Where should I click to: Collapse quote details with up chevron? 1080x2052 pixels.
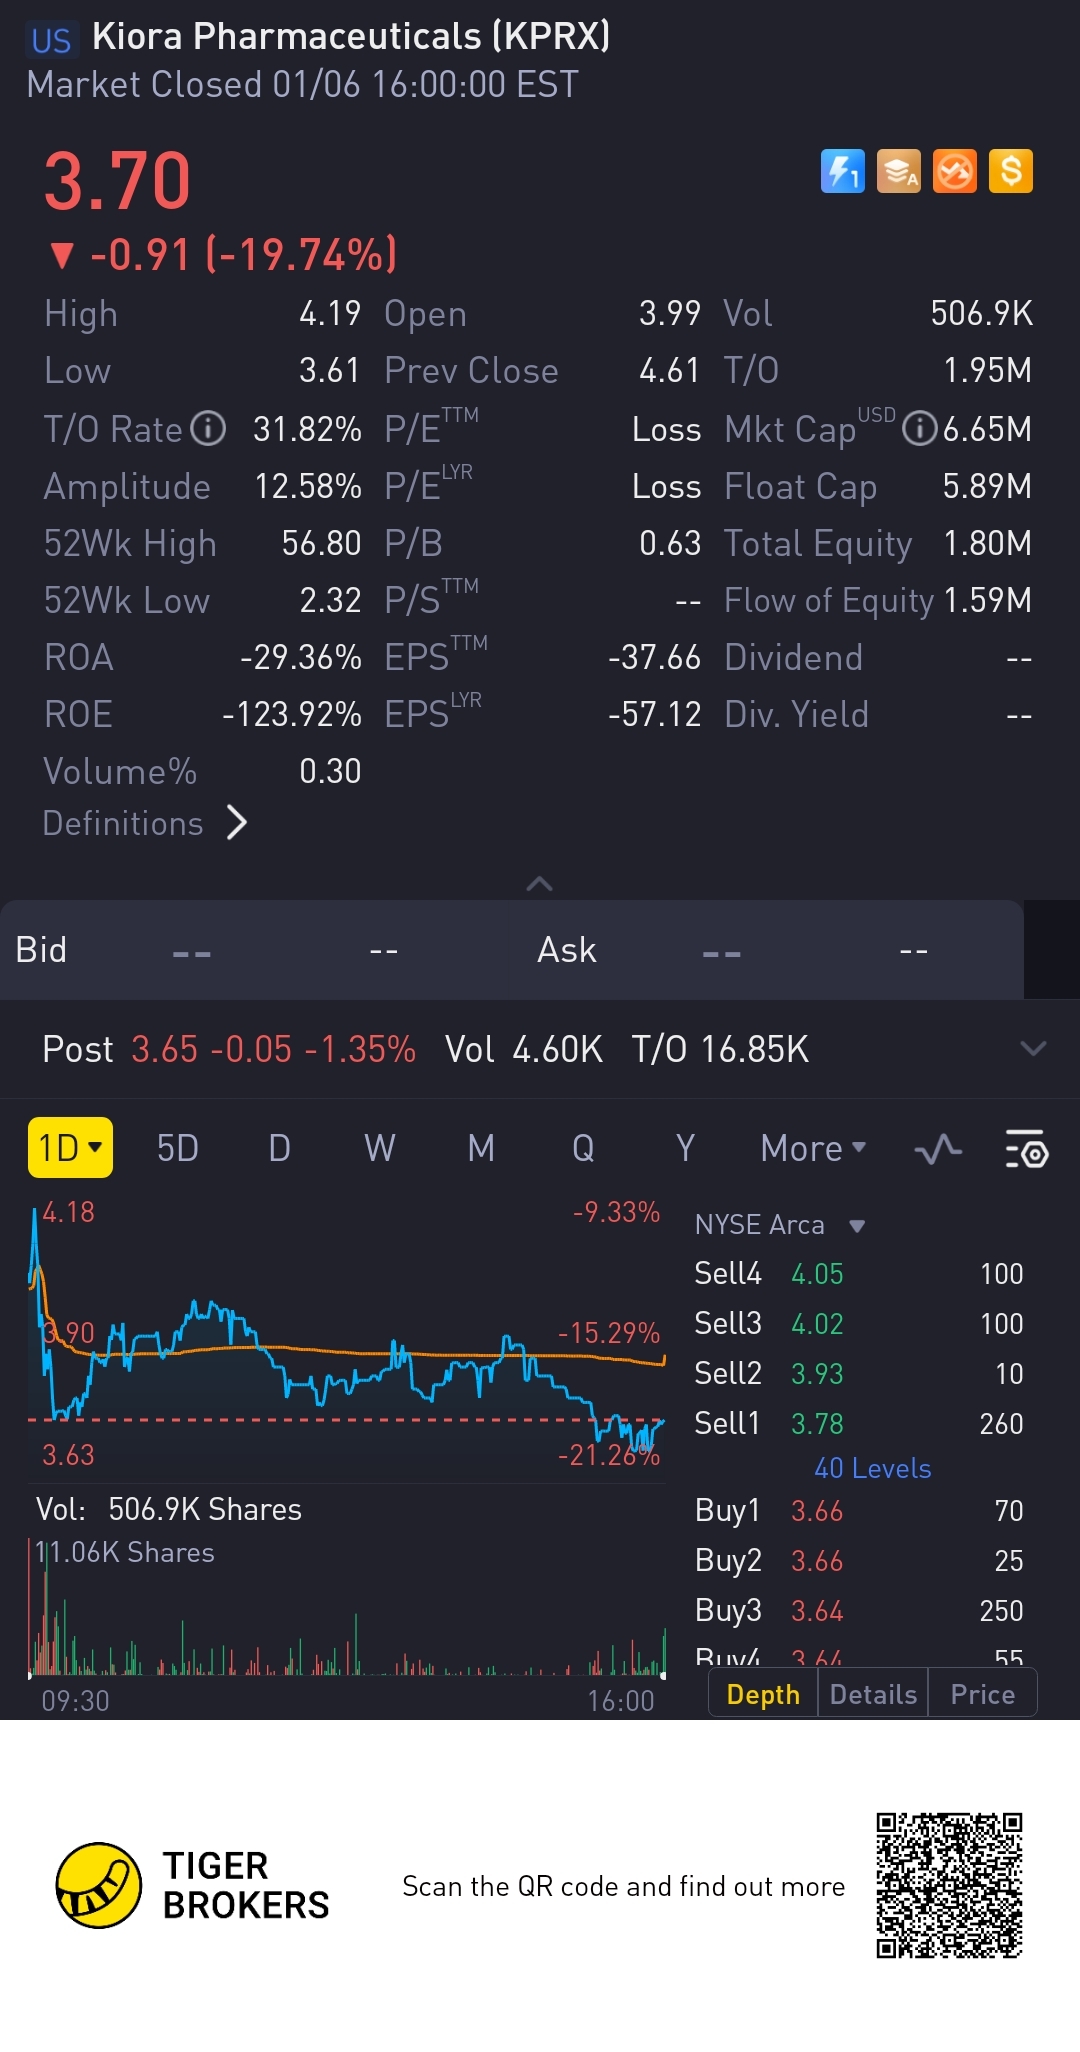[x=539, y=884]
